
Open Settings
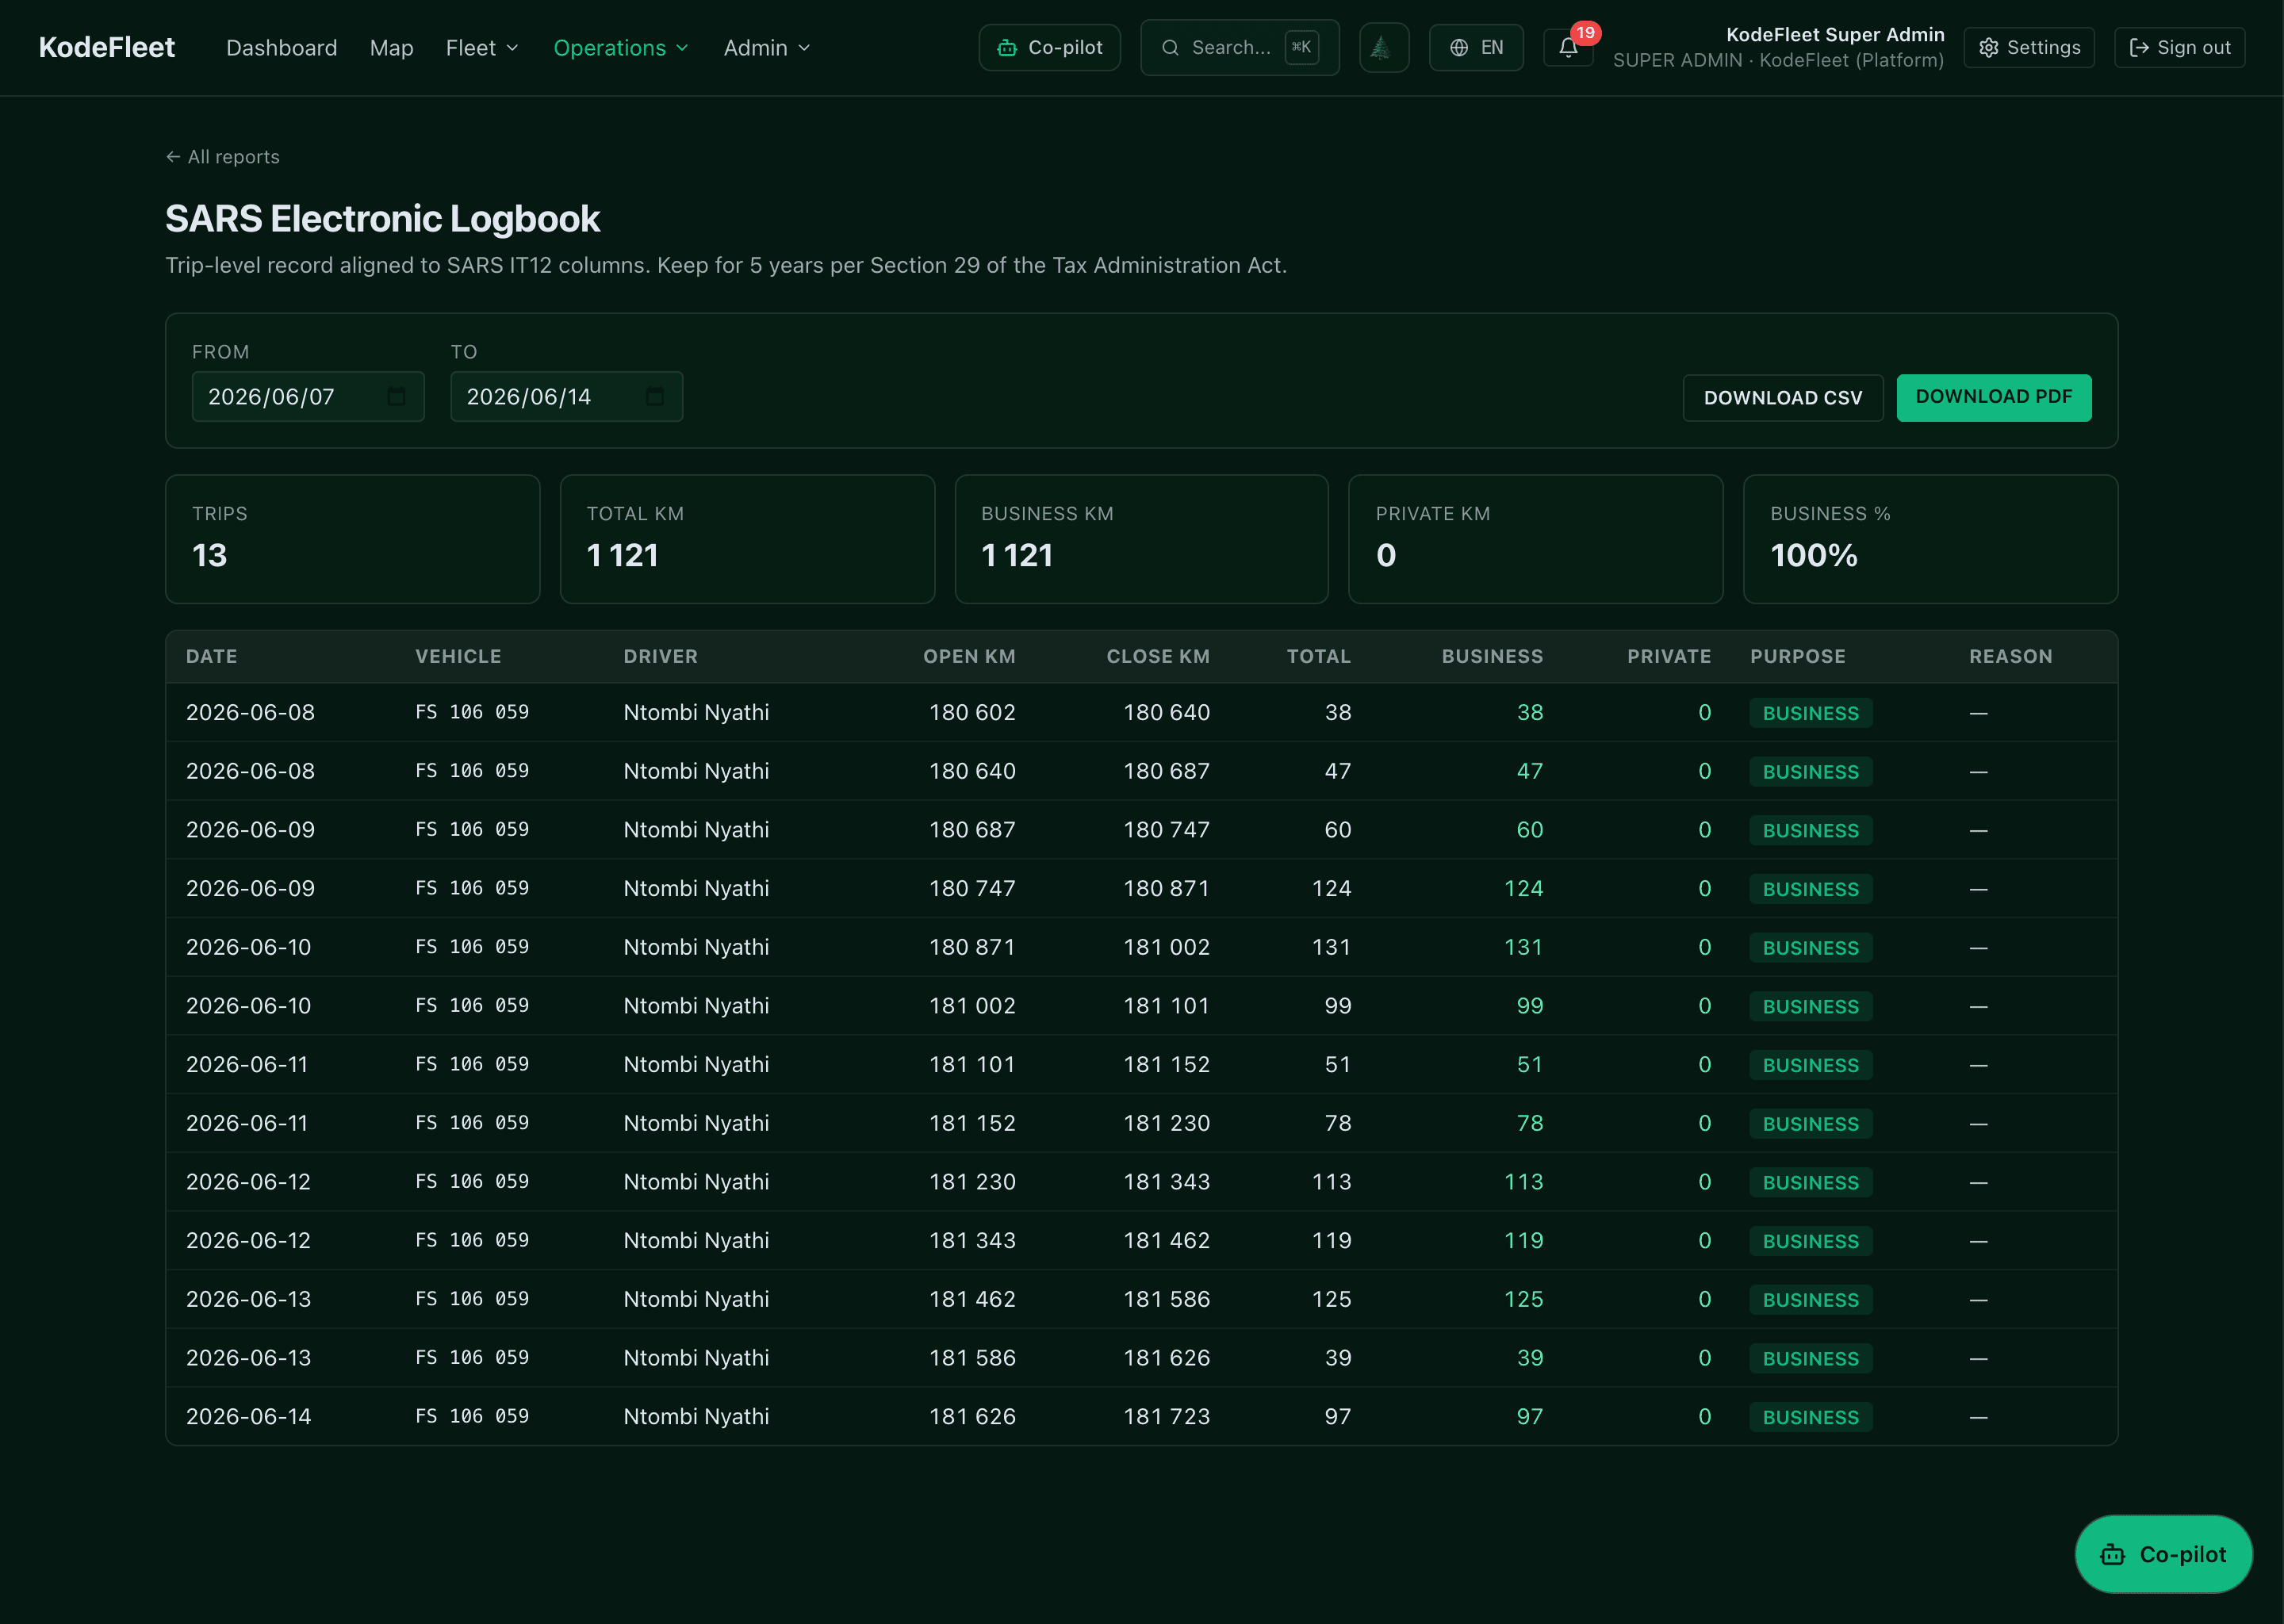(x=2028, y=47)
